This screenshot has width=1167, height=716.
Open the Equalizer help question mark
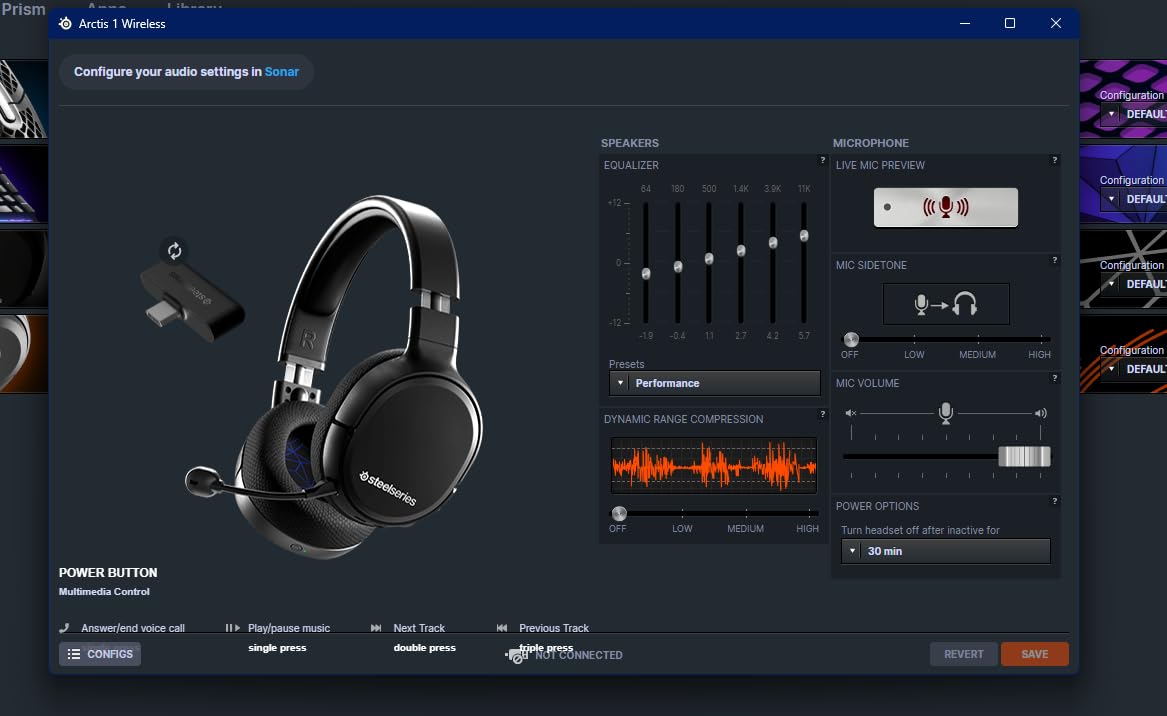click(822, 160)
